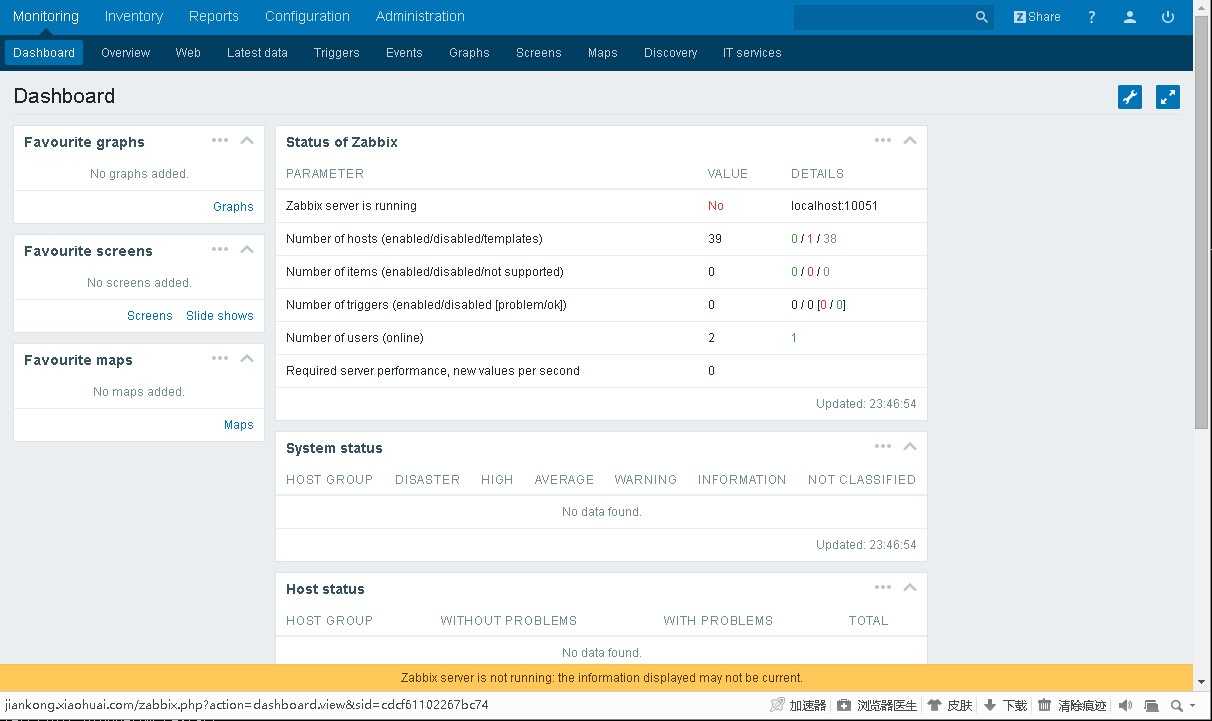This screenshot has width=1212, height=721.
Task: Go to the Discovery submenu tab
Action: coord(671,53)
